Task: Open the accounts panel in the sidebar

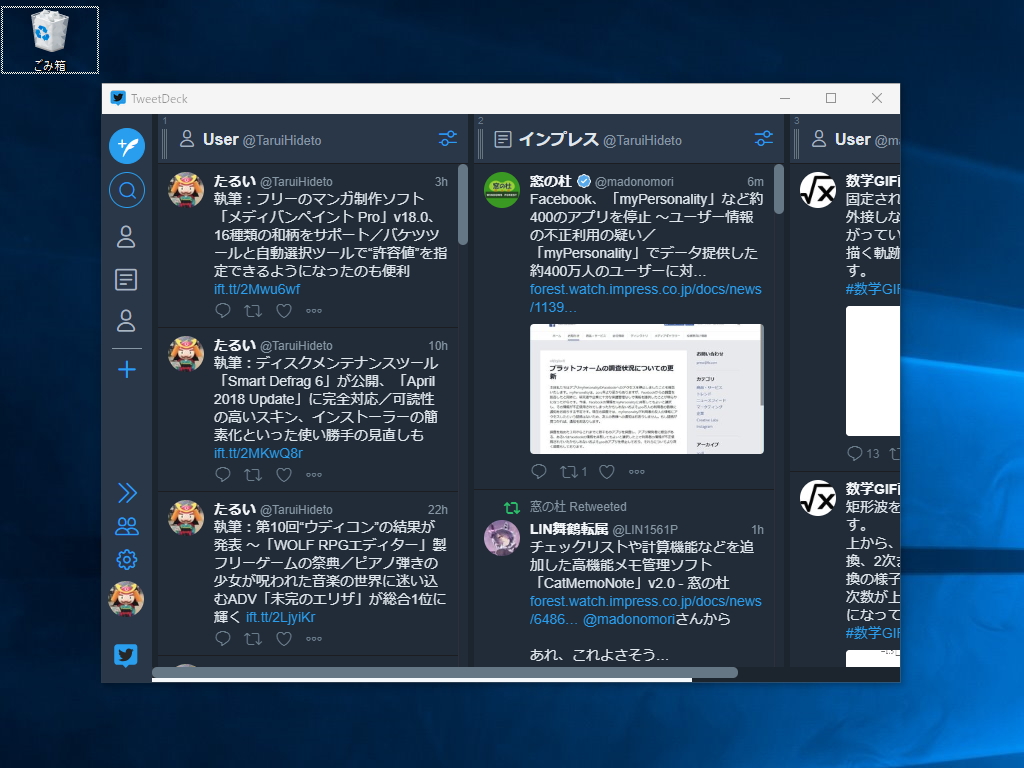Action: (x=126, y=525)
